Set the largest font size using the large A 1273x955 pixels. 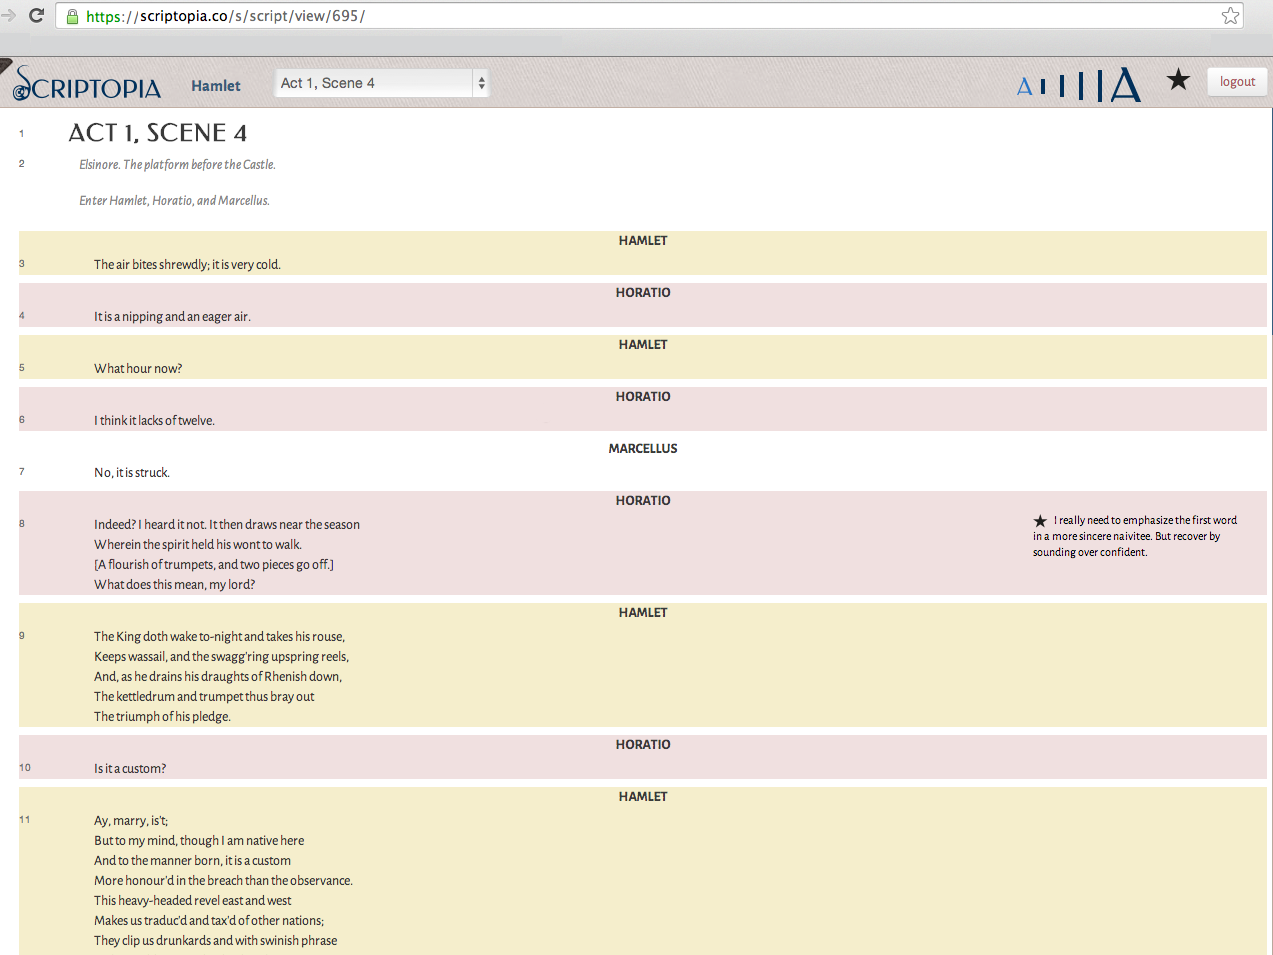(1125, 84)
